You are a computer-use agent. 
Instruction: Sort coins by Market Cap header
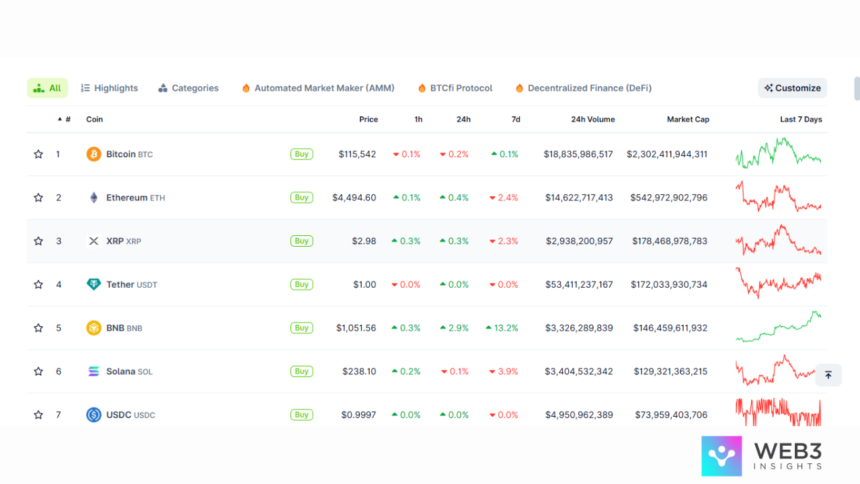tap(687, 119)
